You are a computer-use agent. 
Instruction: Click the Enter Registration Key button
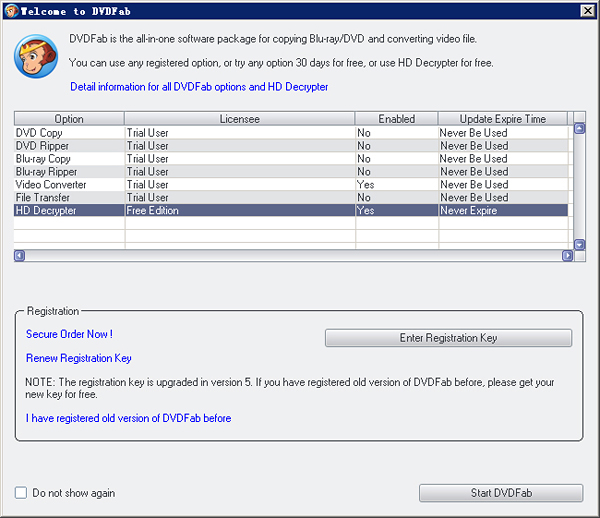pyautogui.click(x=448, y=338)
